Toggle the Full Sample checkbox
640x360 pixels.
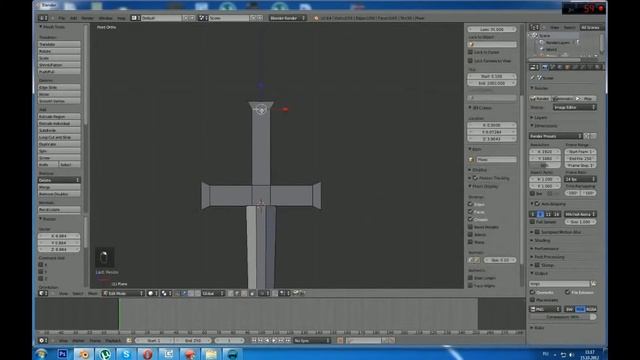(532, 222)
